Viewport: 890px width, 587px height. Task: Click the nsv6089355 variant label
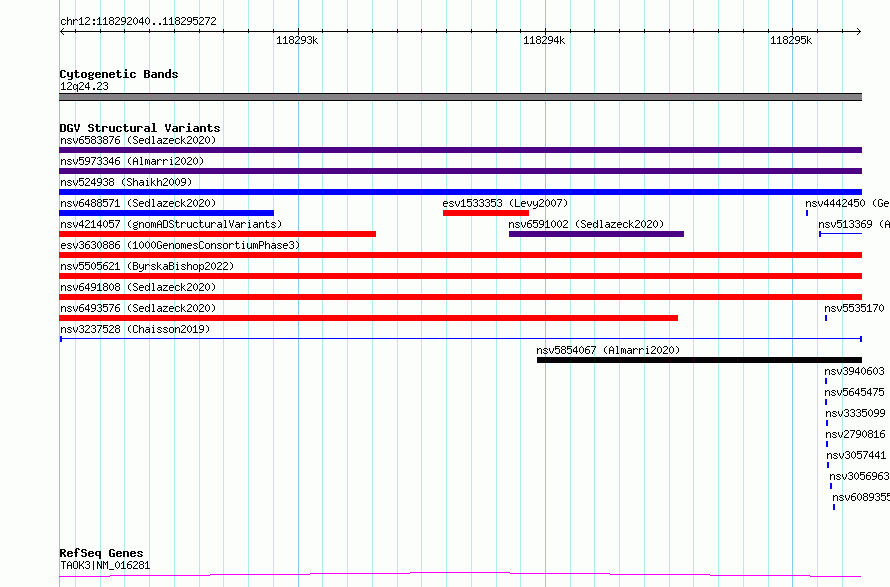coord(861,497)
